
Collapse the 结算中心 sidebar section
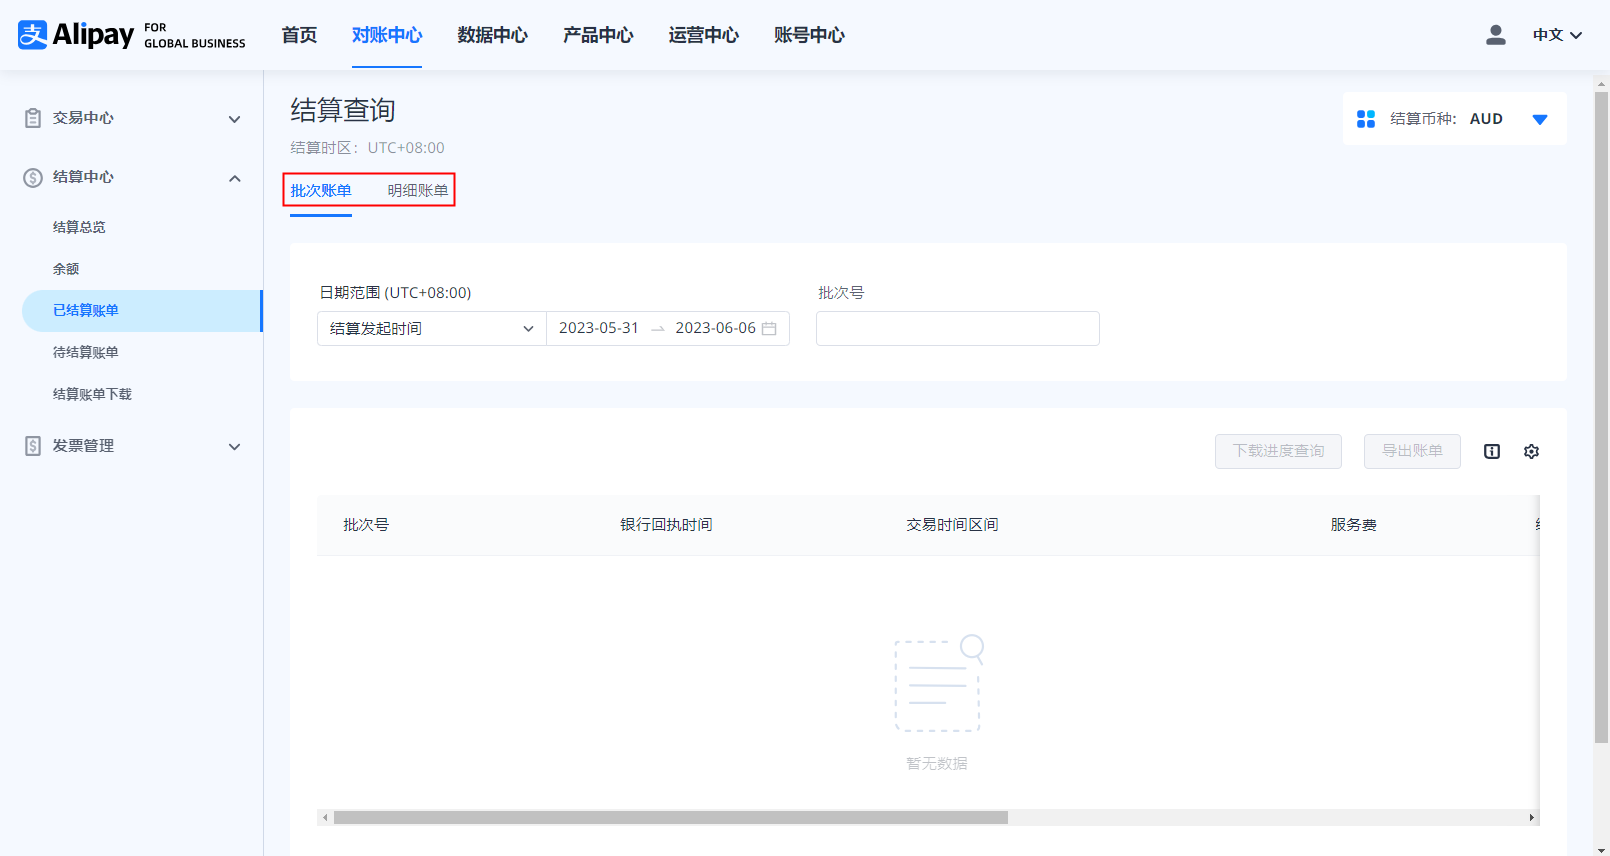click(x=234, y=178)
